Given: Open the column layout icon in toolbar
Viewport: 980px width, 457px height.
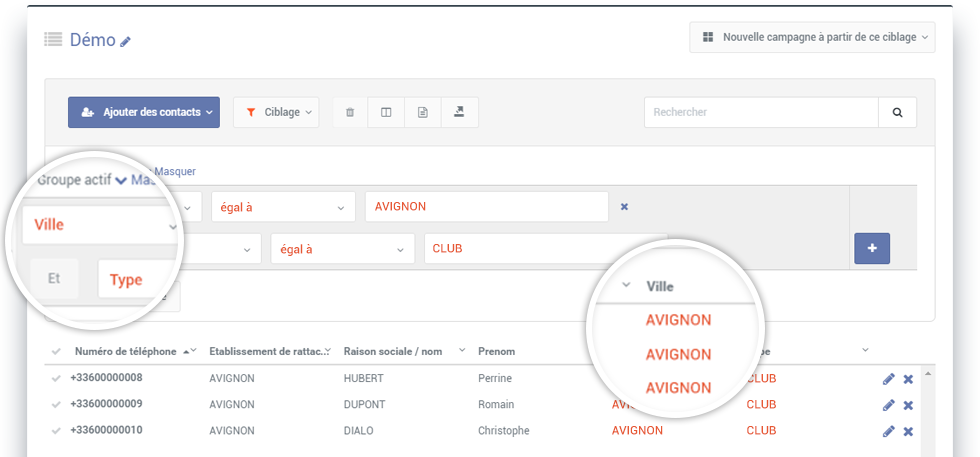Looking at the screenshot, I should point(386,113).
